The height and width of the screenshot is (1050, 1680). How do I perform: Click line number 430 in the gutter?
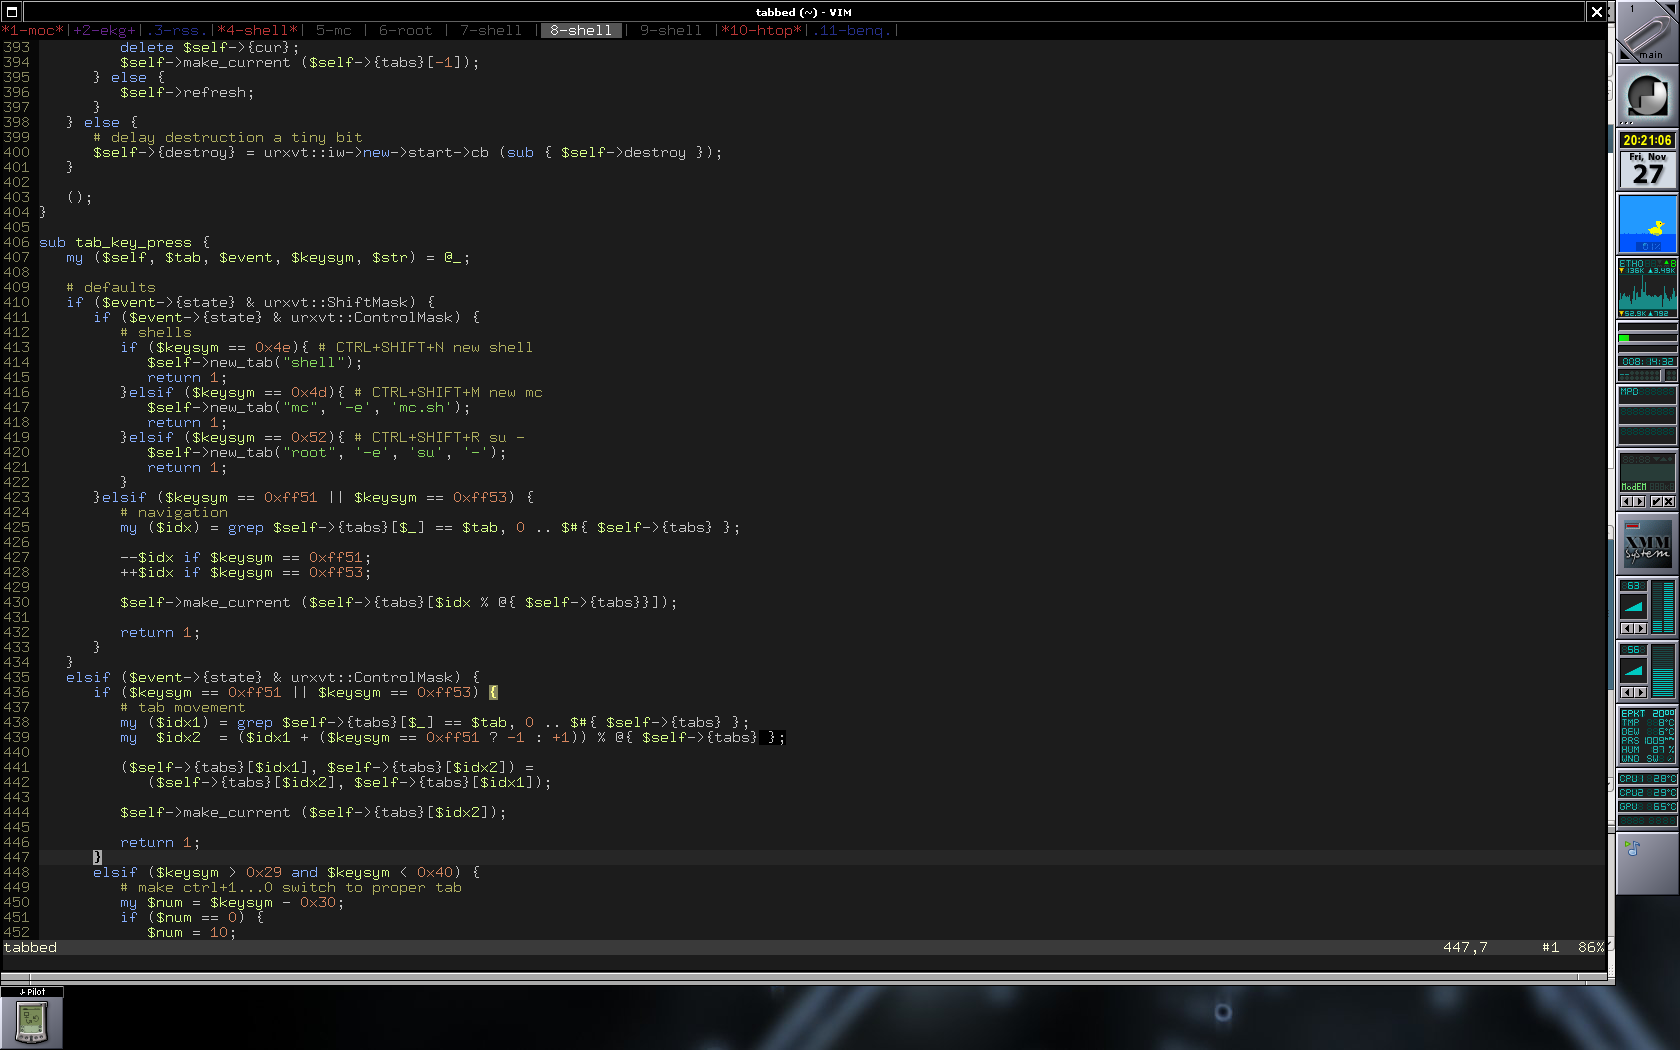(x=16, y=602)
